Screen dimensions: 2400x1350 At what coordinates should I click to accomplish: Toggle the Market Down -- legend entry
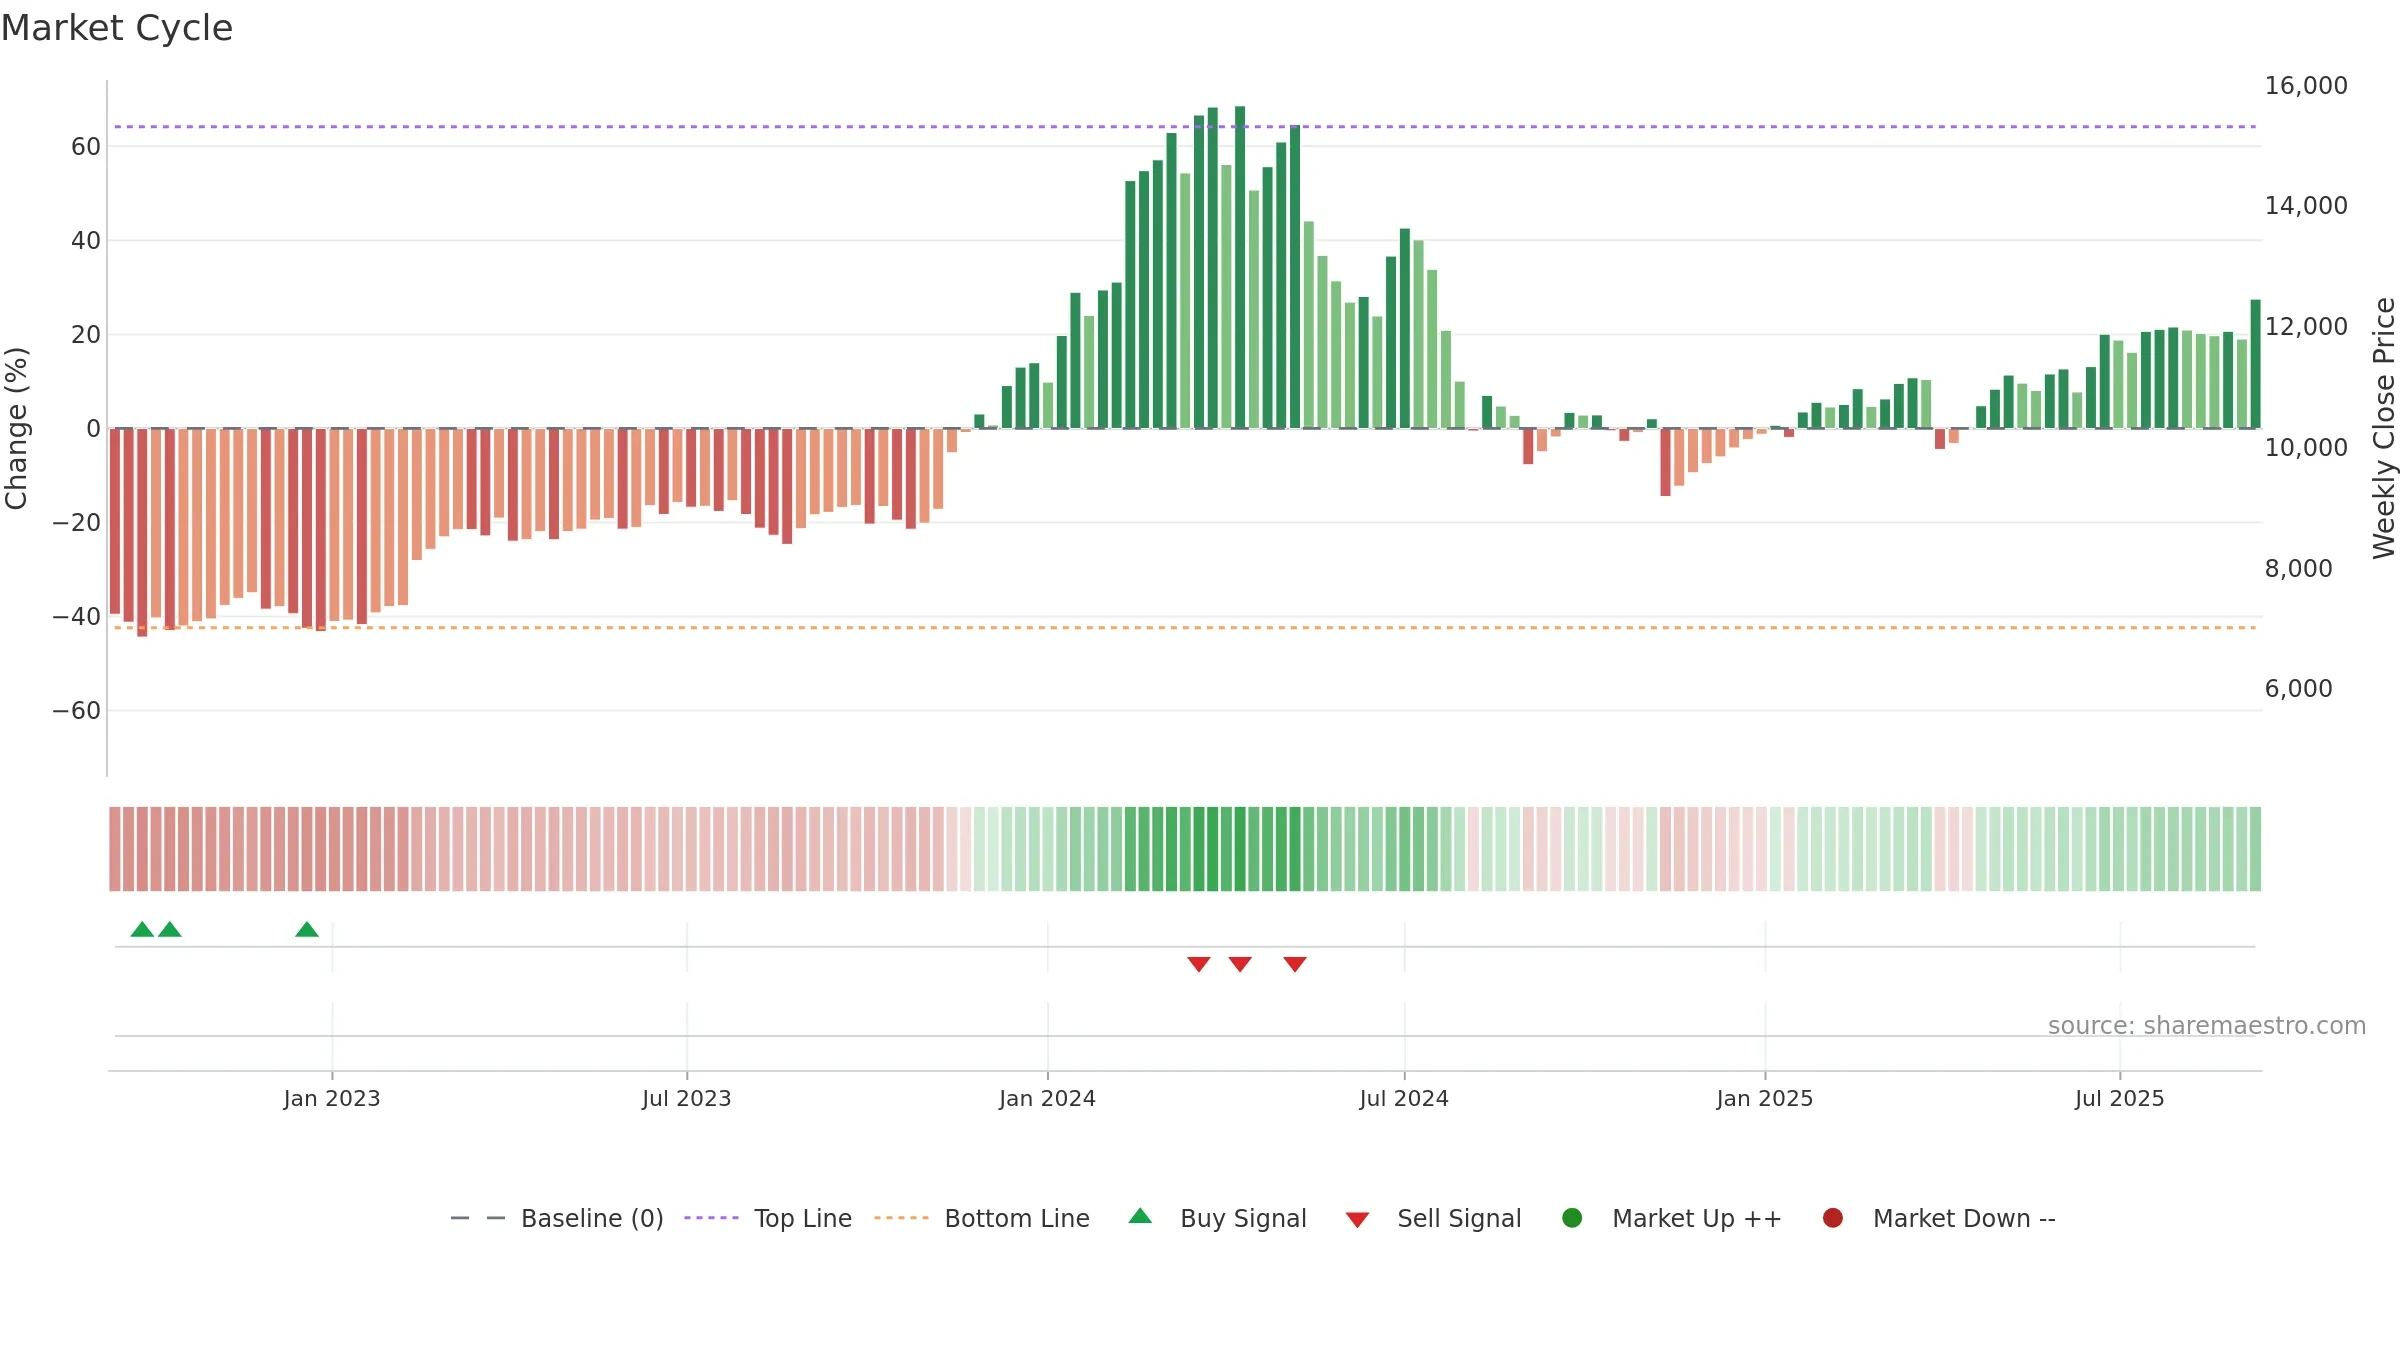pyautogui.click(x=1939, y=1218)
